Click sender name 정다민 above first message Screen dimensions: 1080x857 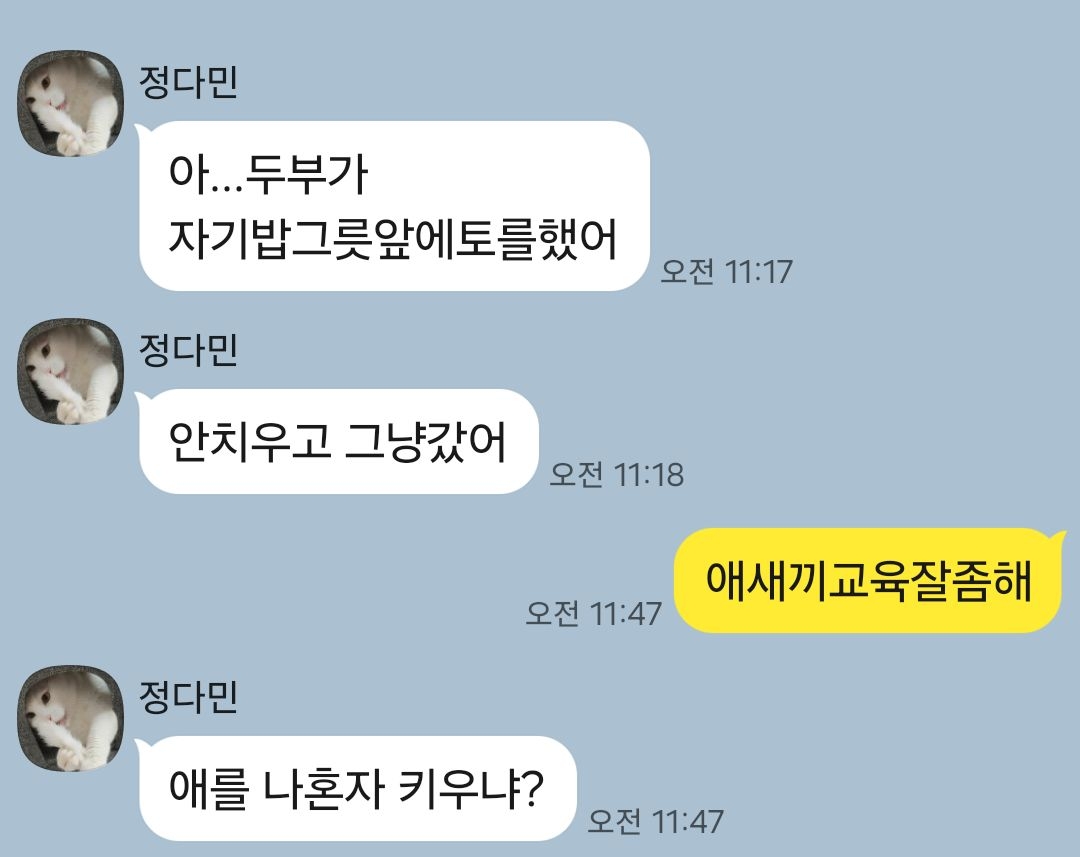coord(188,82)
